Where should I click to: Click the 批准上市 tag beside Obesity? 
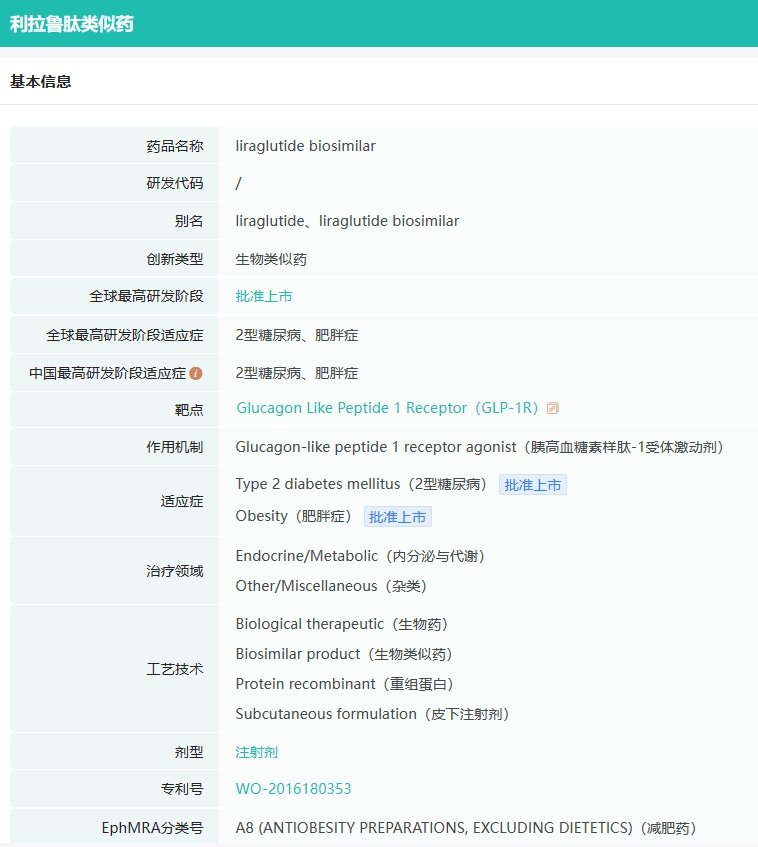click(398, 517)
